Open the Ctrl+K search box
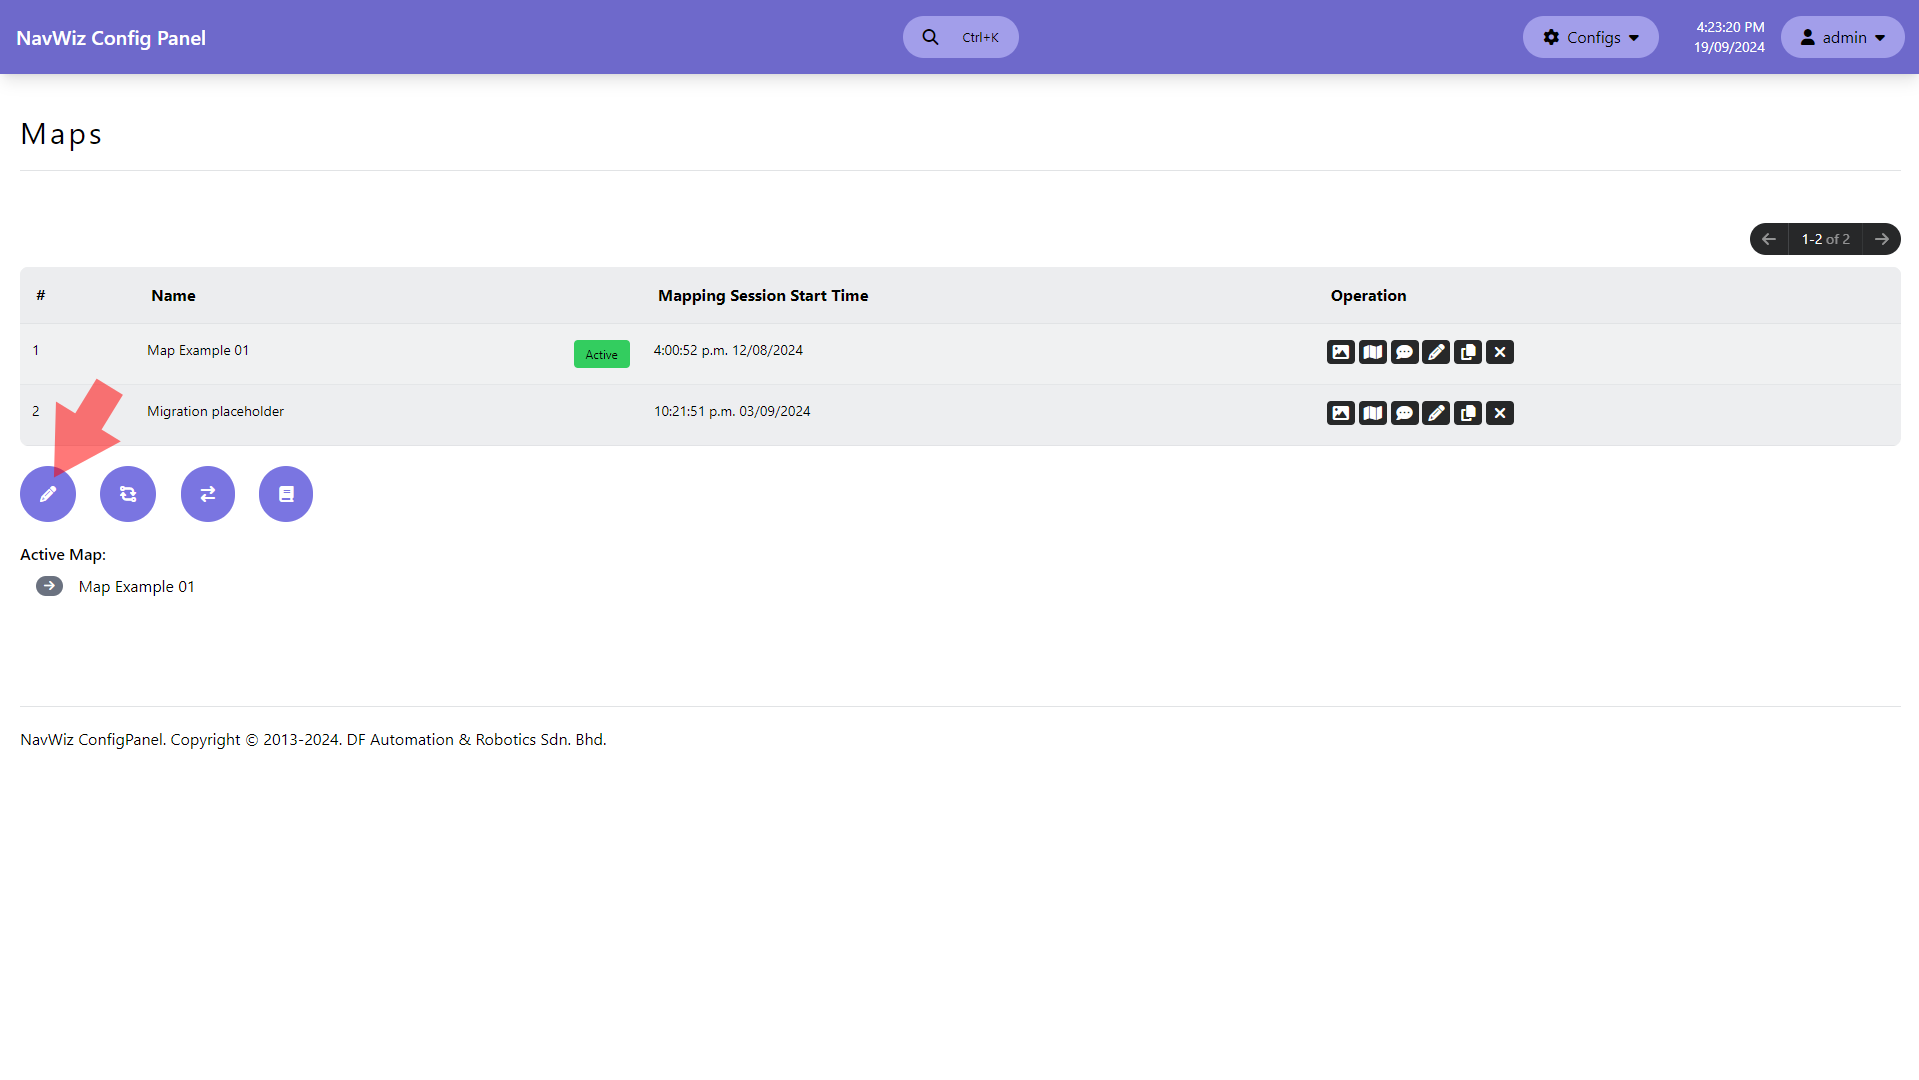1919x1080 pixels. [x=960, y=37]
